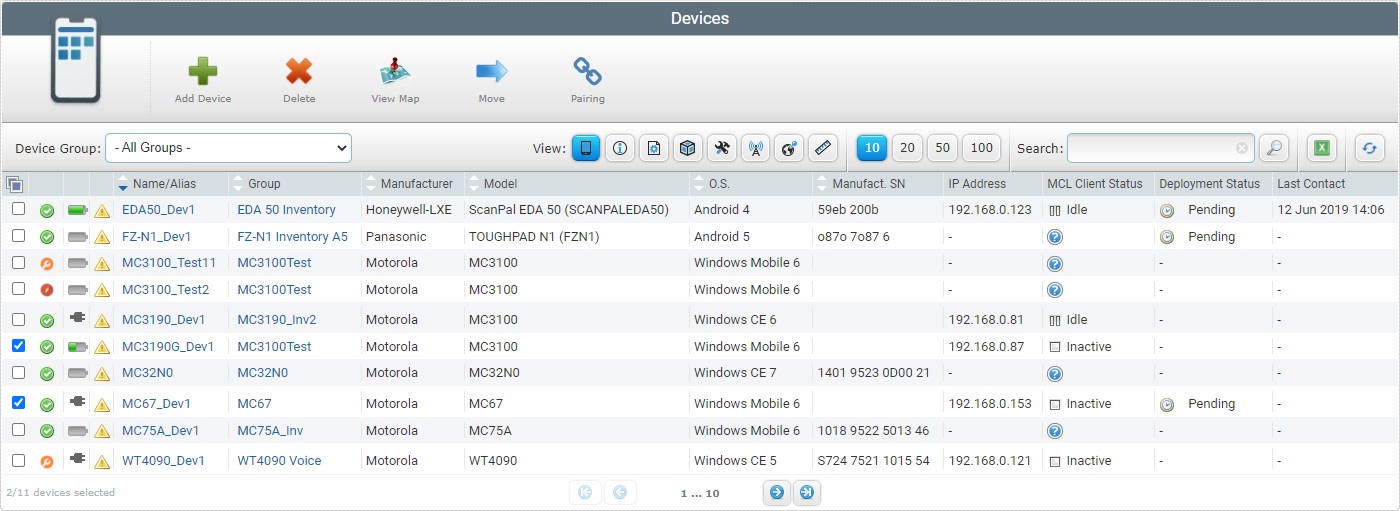Open the MC75A_Dev1 device link

pos(160,431)
